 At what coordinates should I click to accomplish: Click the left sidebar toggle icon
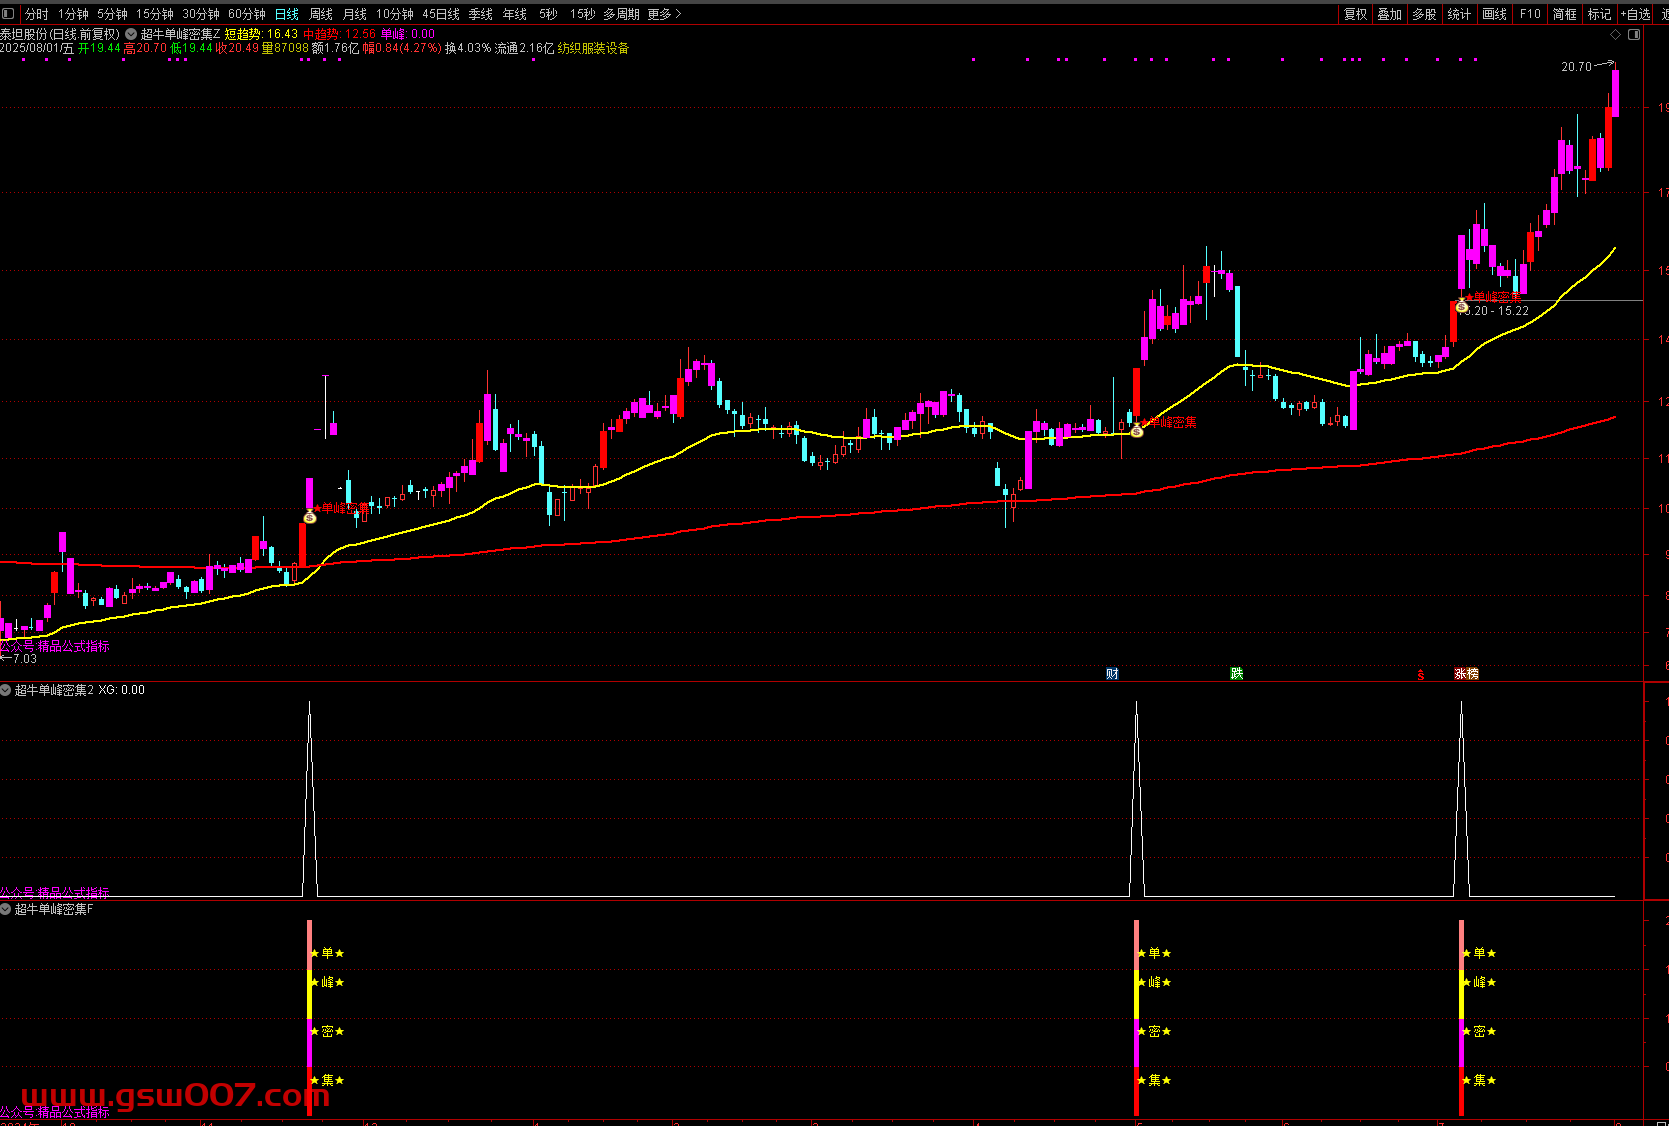click(x=9, y=14)
